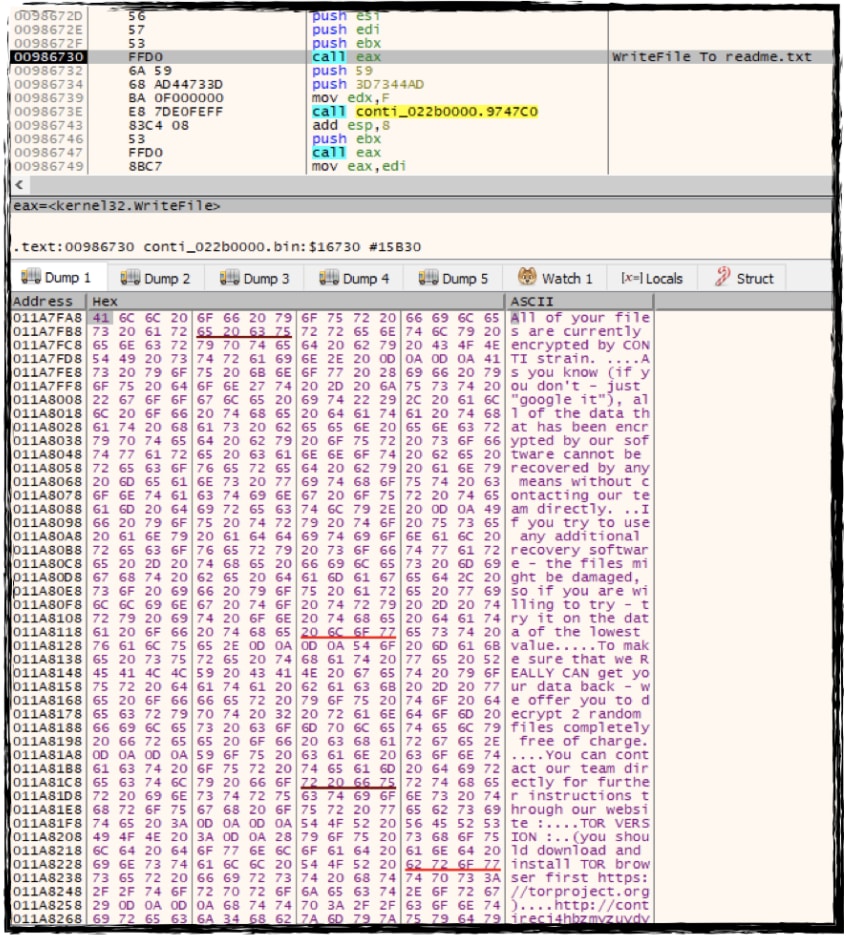The height and width of the screenshot is (944, 855).
Task: Open the Locals variables icon tab
Action: [x=632, y=278]
